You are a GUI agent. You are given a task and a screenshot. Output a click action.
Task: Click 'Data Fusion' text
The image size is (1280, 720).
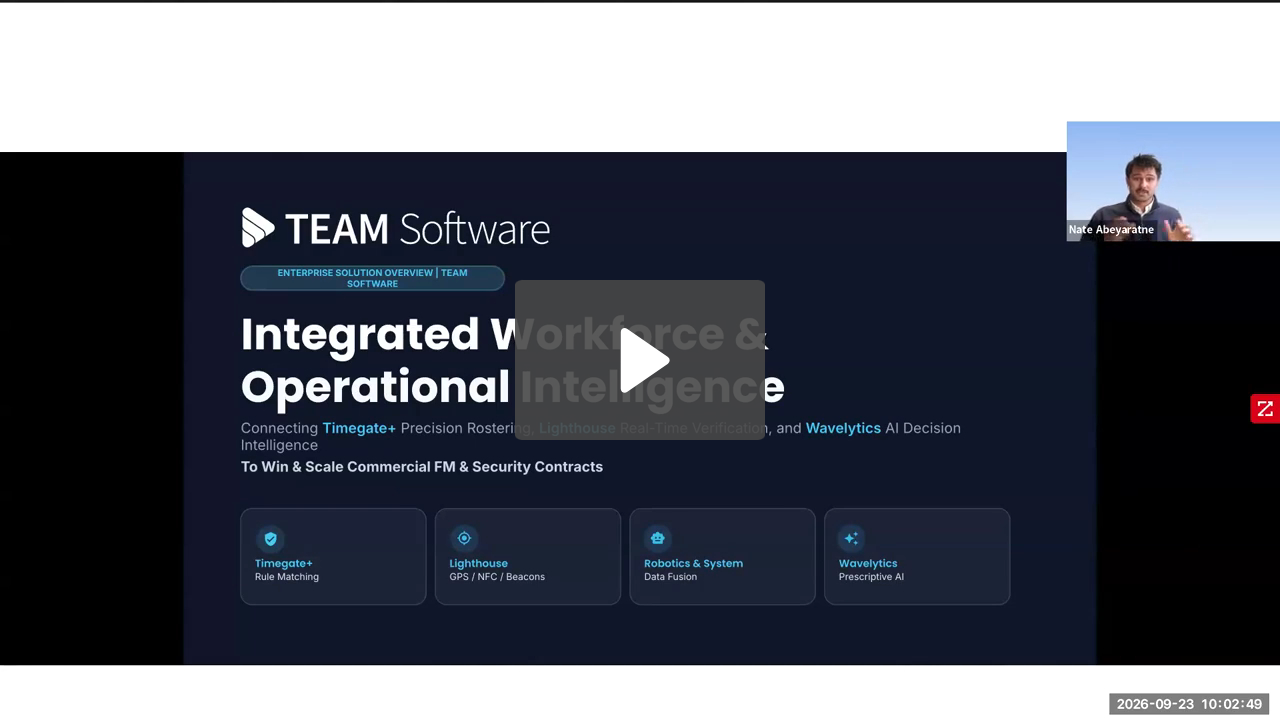(670, 577)
